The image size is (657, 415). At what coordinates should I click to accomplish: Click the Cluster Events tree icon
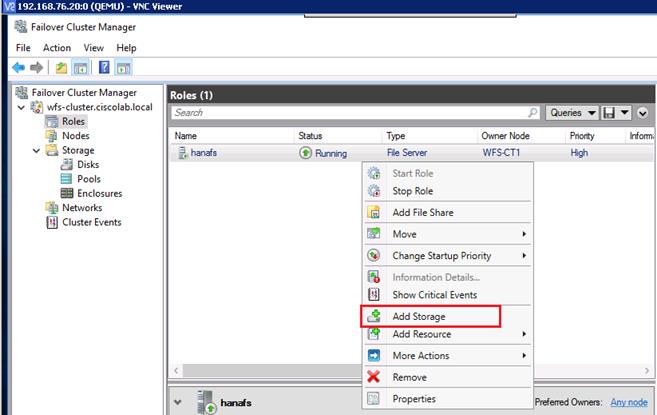pos(52,222)
